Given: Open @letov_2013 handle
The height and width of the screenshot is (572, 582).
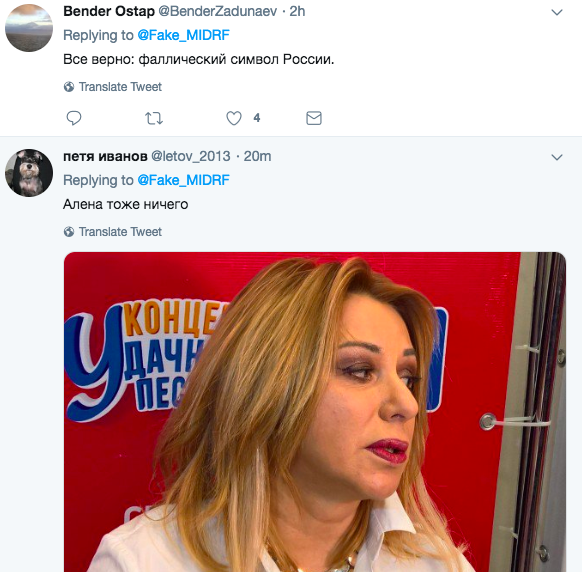Looking at the screenshot, I should tap(191, 156).
